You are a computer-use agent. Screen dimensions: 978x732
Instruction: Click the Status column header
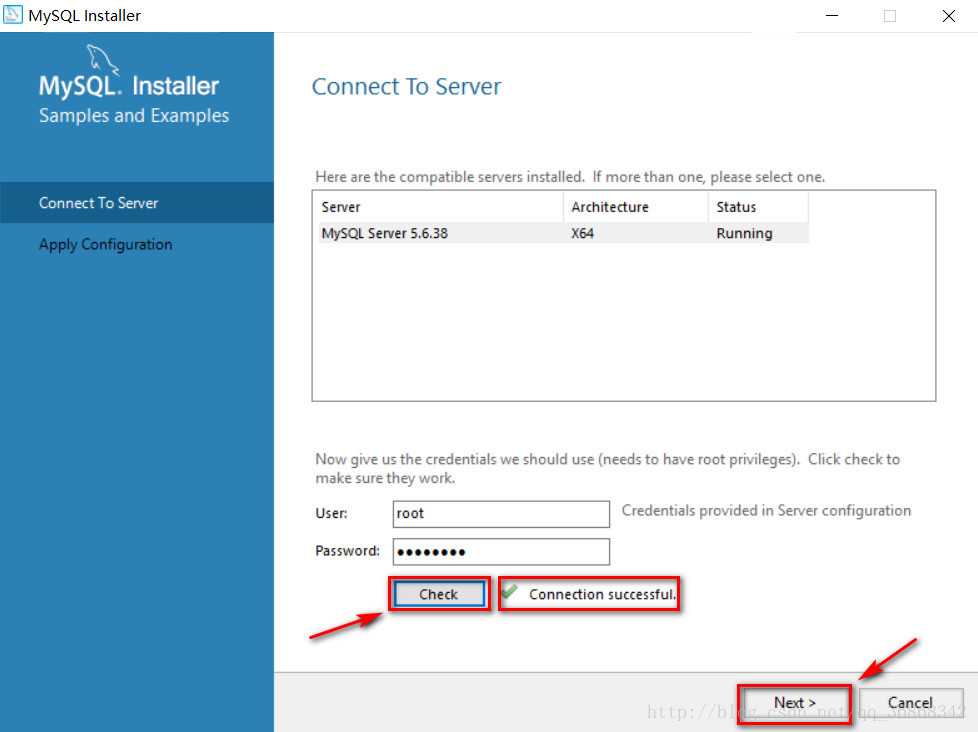[758, 207]
